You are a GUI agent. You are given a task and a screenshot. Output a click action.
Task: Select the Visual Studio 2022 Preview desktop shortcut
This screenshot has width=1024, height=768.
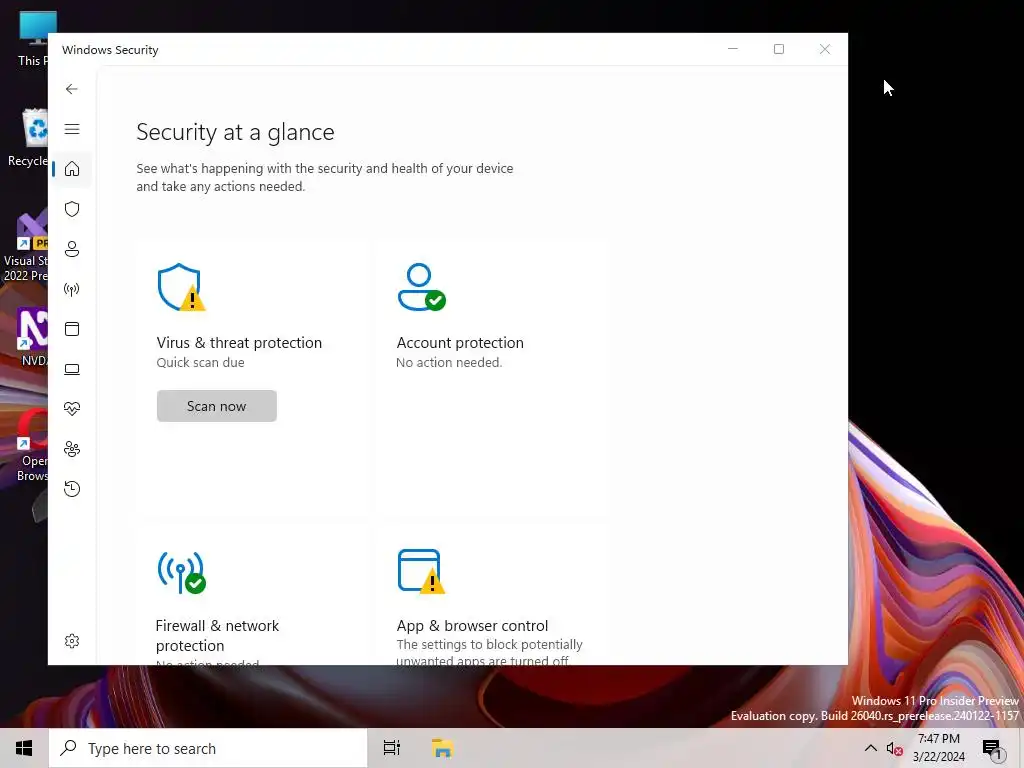click(x=25, y=246)
